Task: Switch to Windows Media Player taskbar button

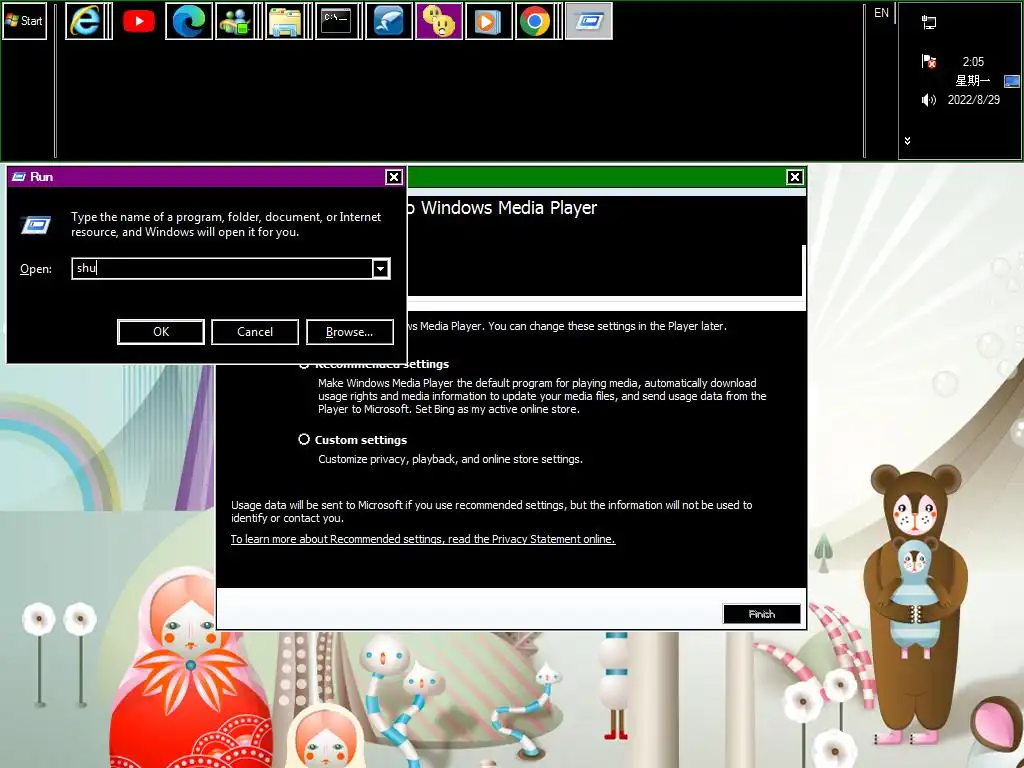Action: point(488,21)
